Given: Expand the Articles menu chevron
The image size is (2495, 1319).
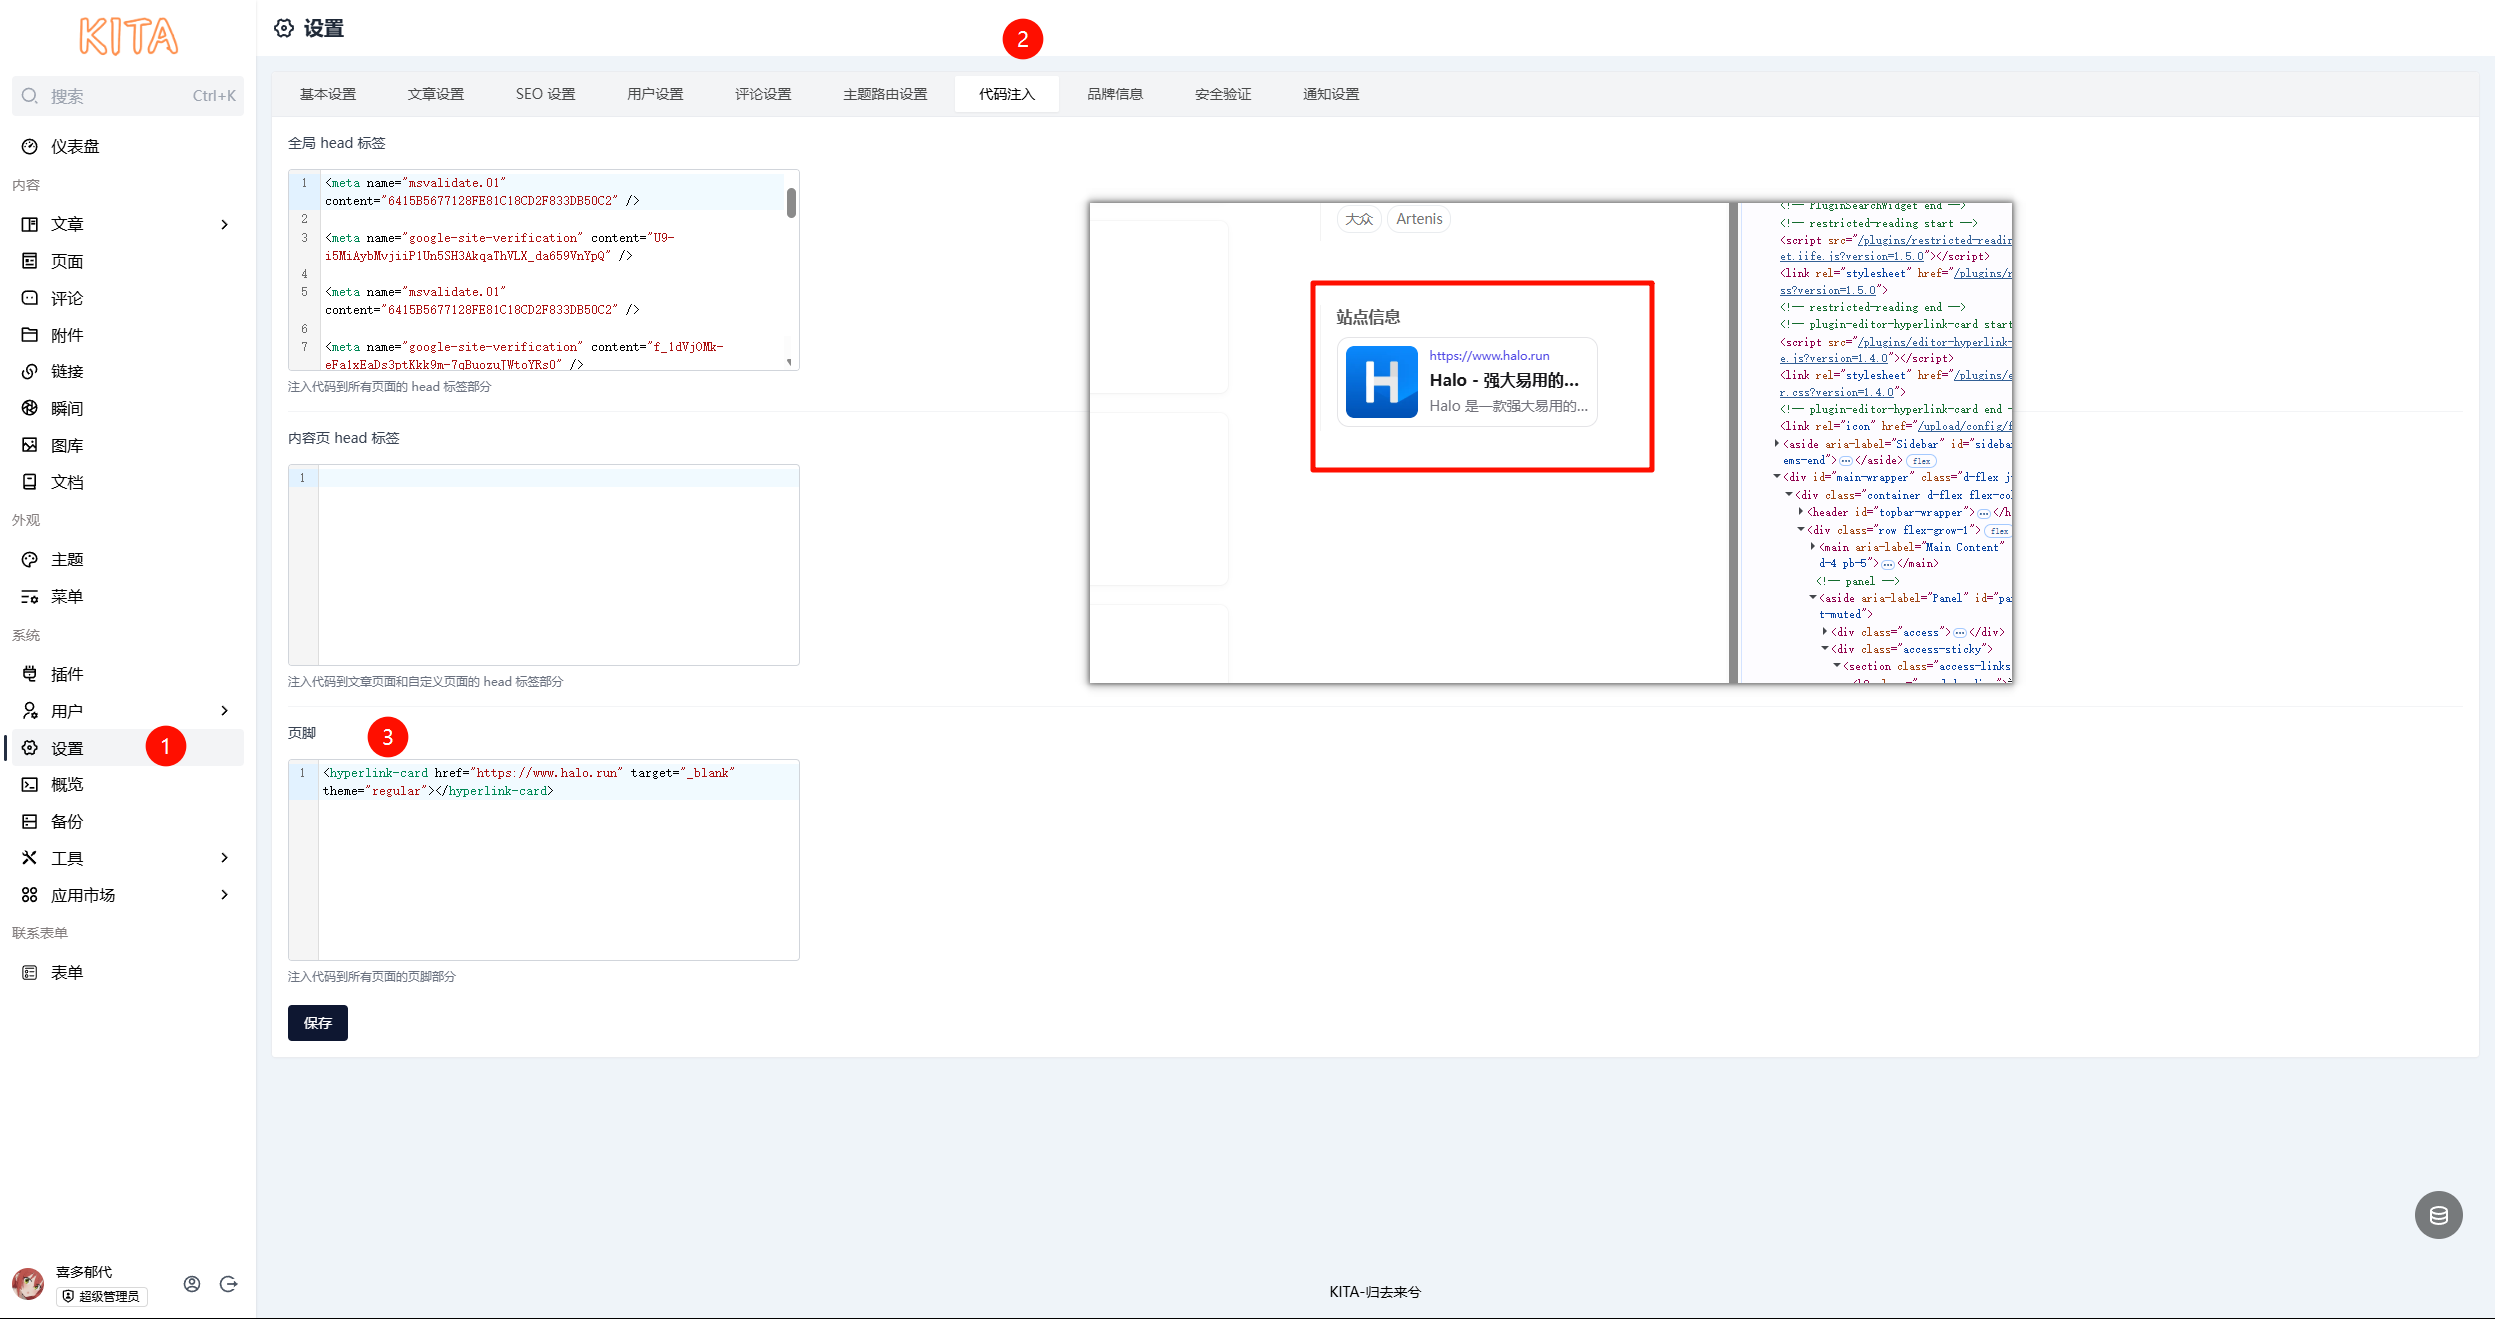Looking at the screenshot, I should coord(224,224).
